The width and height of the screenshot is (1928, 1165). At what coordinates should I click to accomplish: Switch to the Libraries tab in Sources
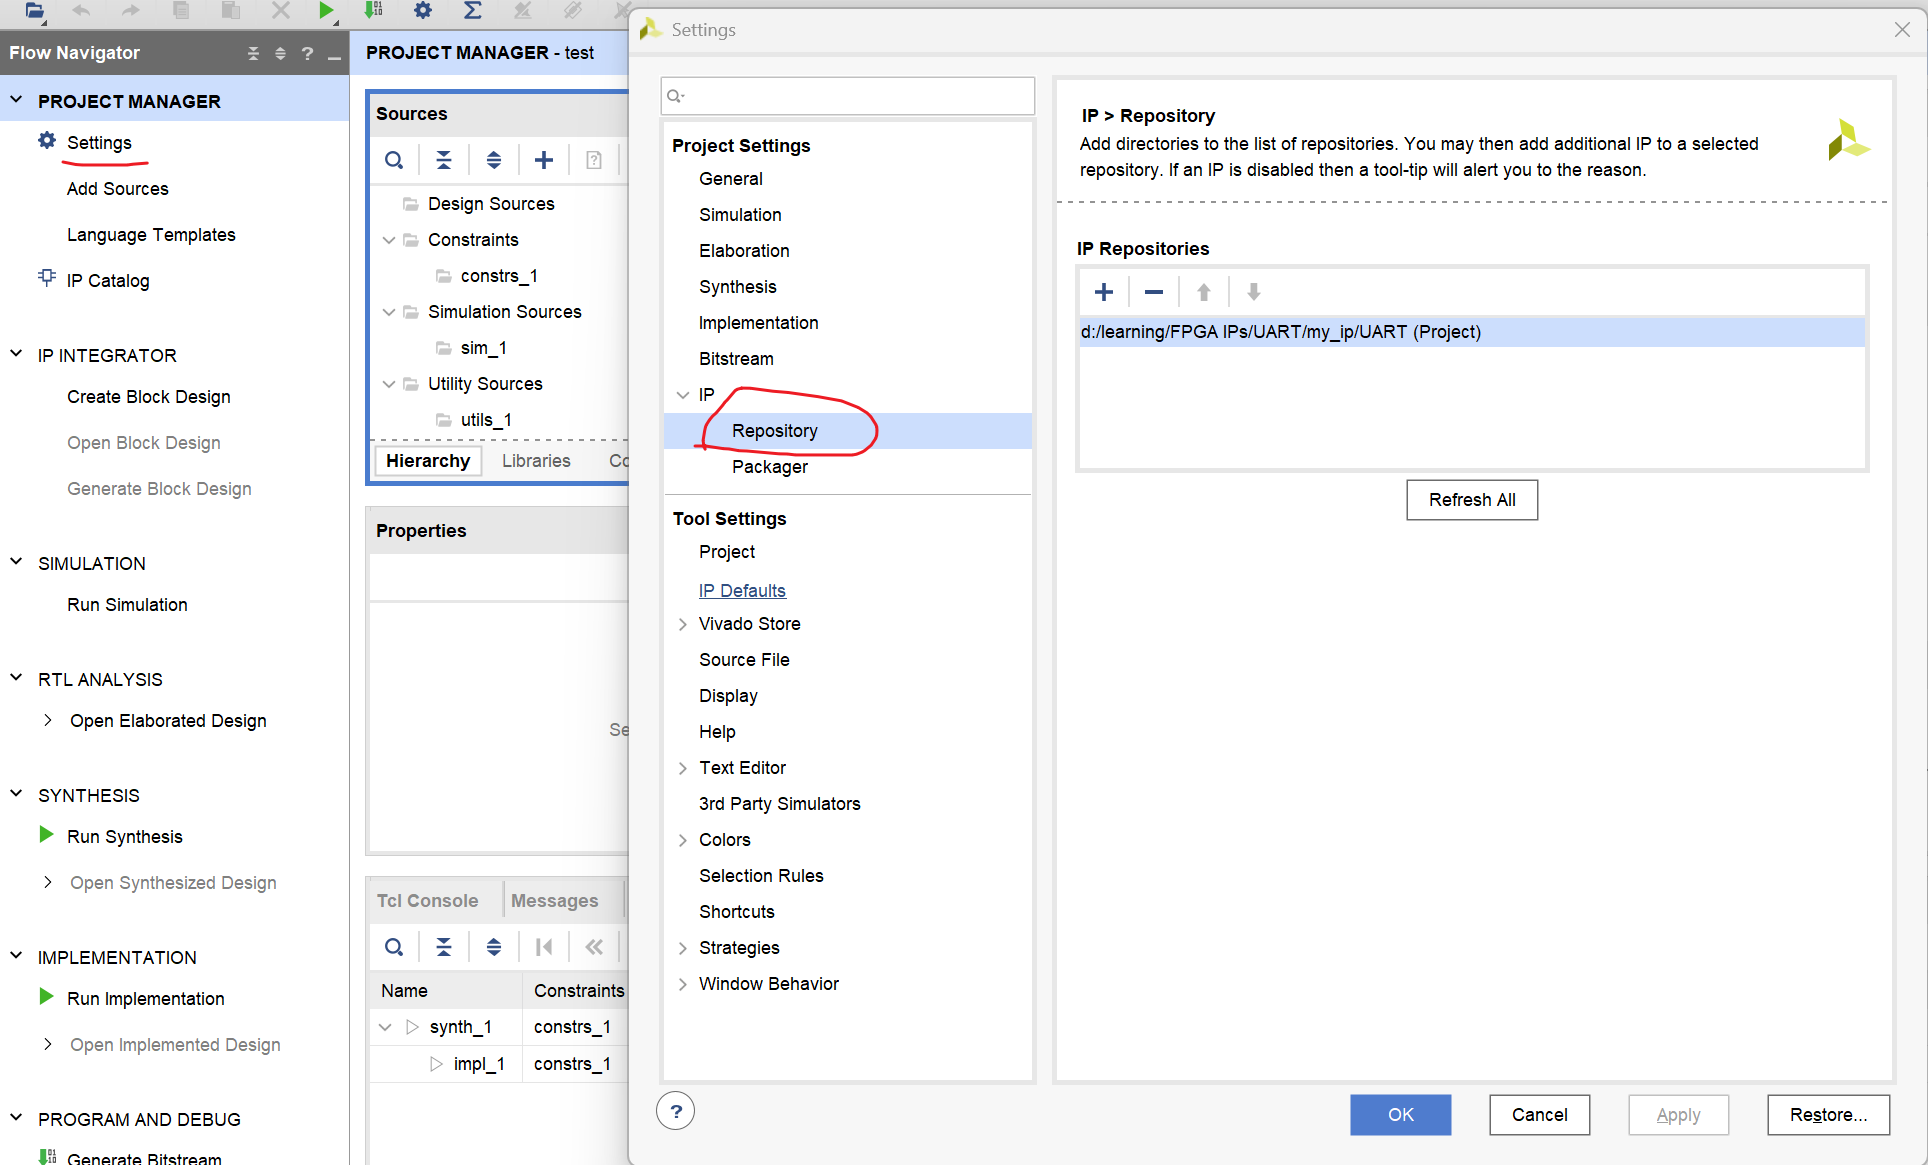[x=536, y=461]
